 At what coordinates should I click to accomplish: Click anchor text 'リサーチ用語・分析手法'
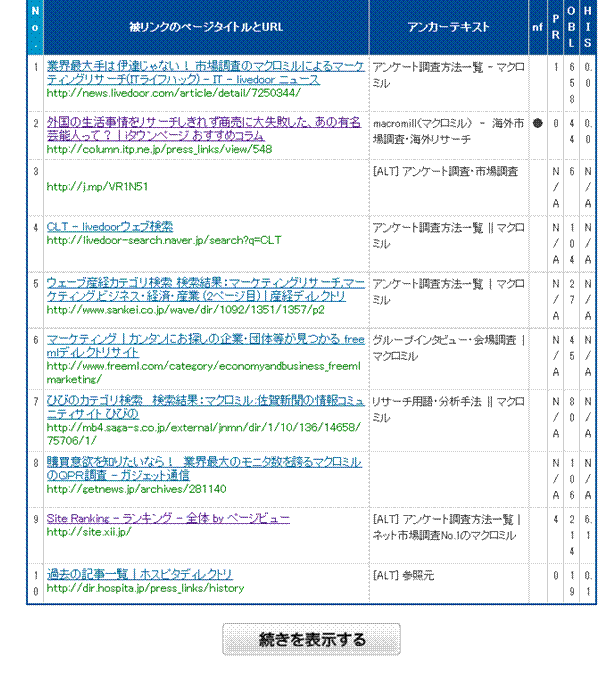pos(427,402)
